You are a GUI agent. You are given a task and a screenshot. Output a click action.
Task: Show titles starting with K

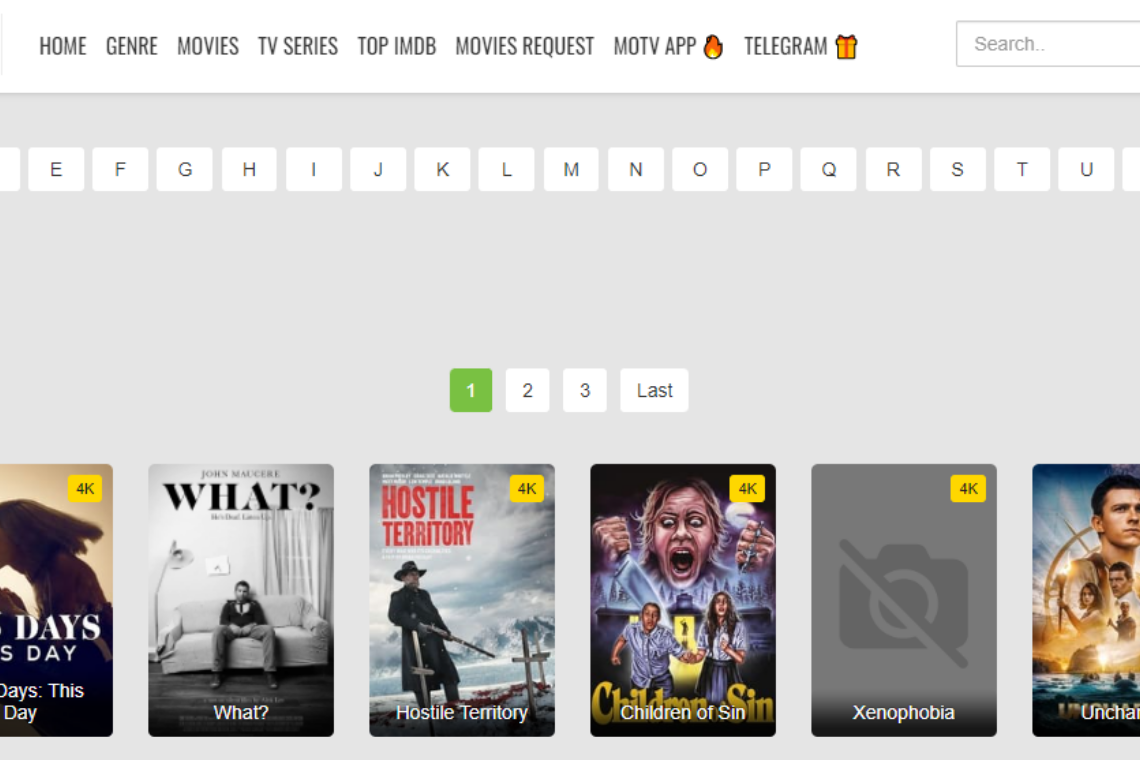[442, 169]
